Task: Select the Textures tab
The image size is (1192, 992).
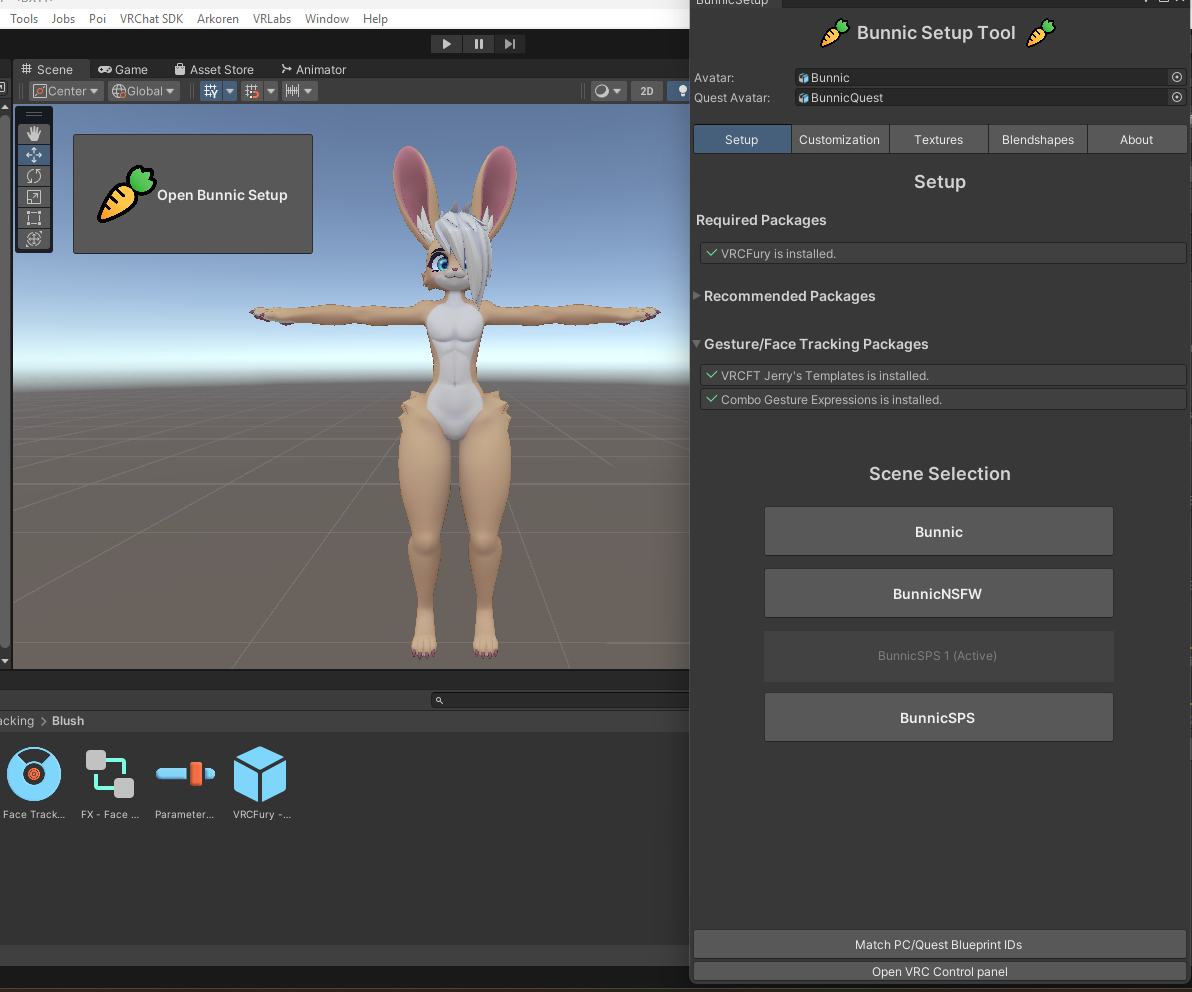Action: coord(938,139)
